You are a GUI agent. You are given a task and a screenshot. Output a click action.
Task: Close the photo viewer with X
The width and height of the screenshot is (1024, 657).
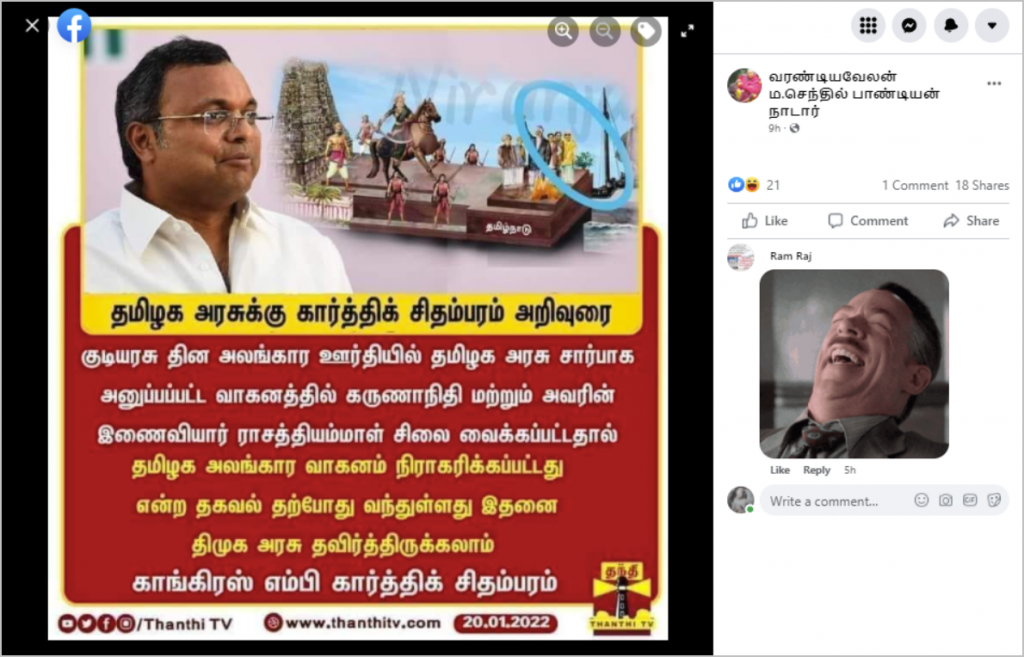point(32,25)
